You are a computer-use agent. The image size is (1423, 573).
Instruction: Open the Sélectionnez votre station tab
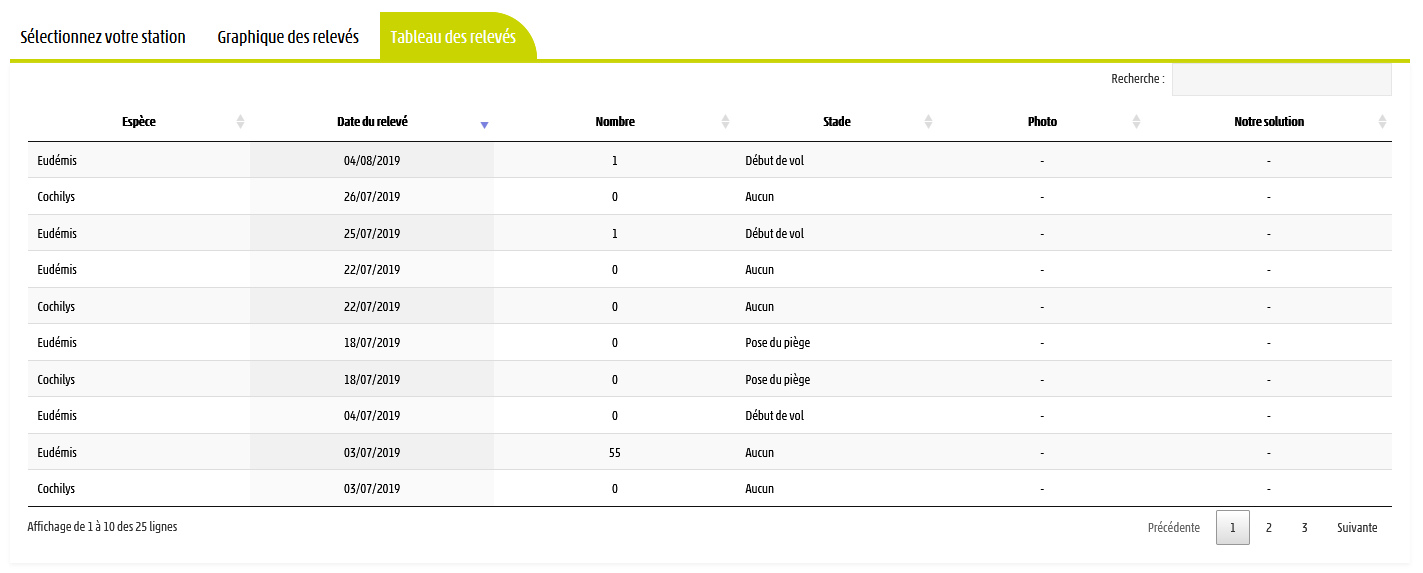103,37
